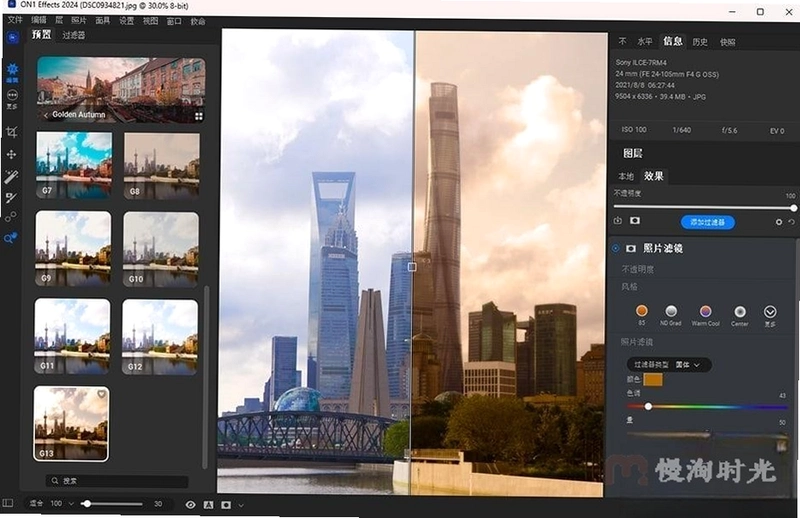Image resolution: width=800 pixels, height=518 pixels.
Task: Select the Crop tool
Action: pos(11,132)
